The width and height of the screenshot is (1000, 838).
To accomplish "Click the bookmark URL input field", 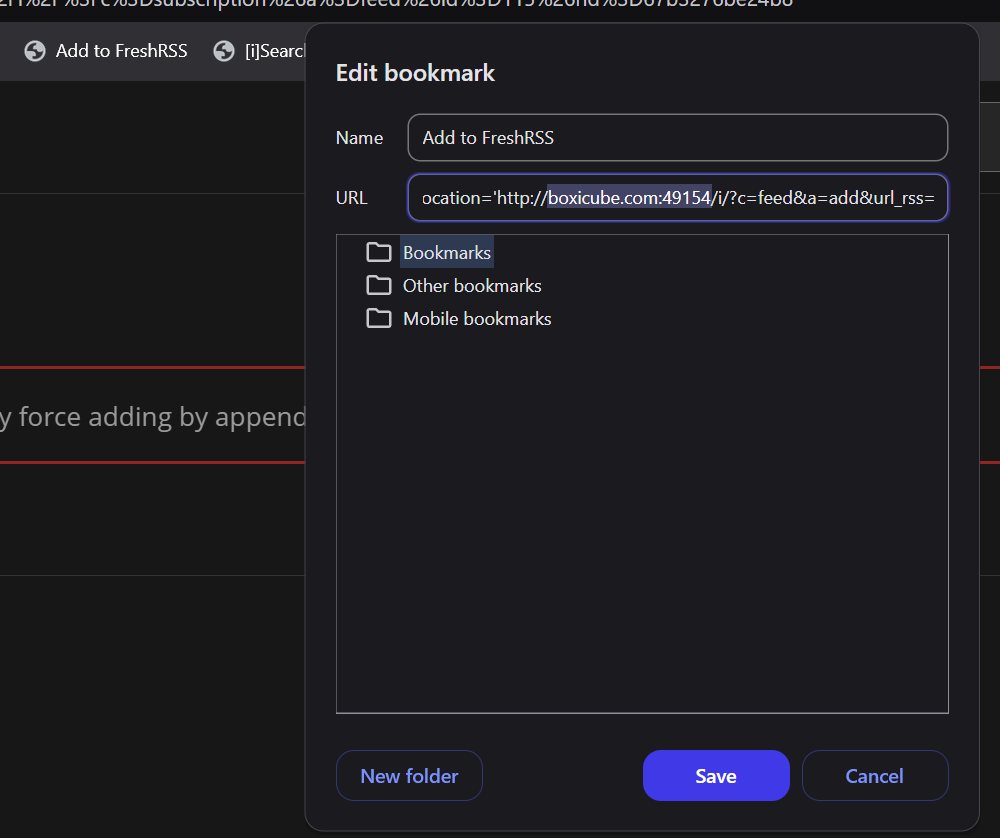I will pyautogui.click(x=677, y=198).
